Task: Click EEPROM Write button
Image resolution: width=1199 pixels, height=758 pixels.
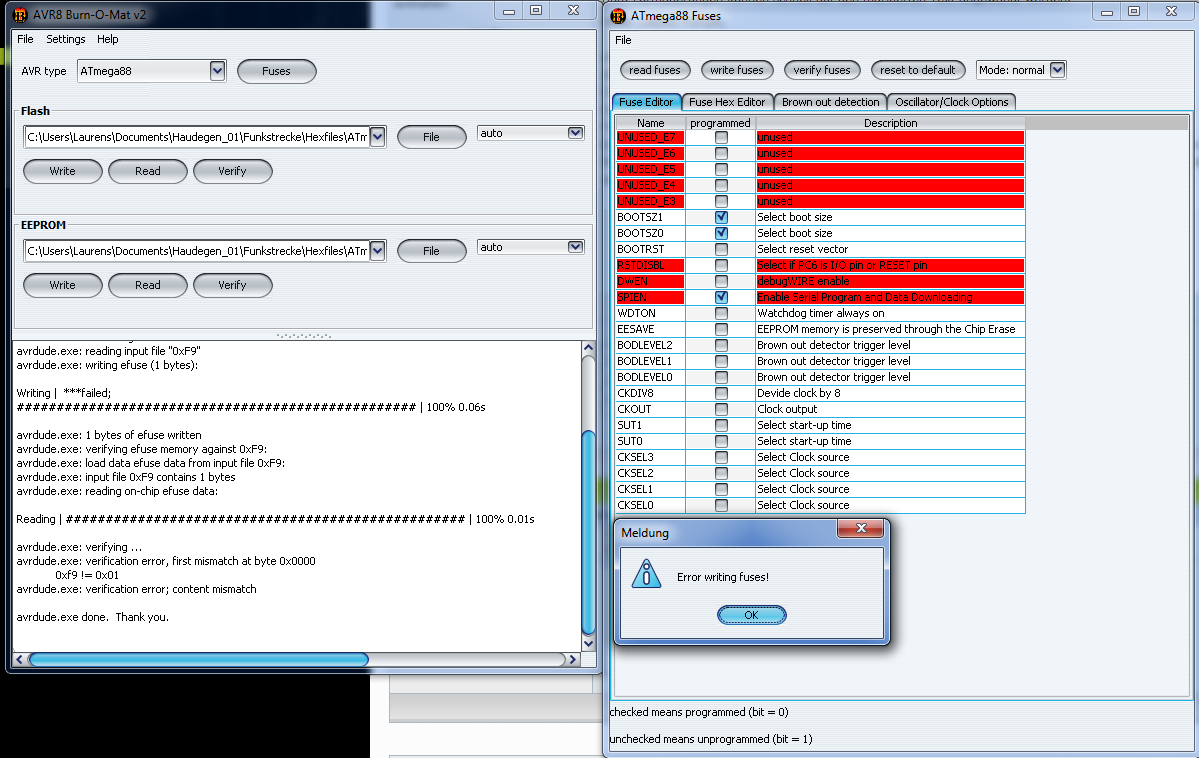Action: click(63, 285)
